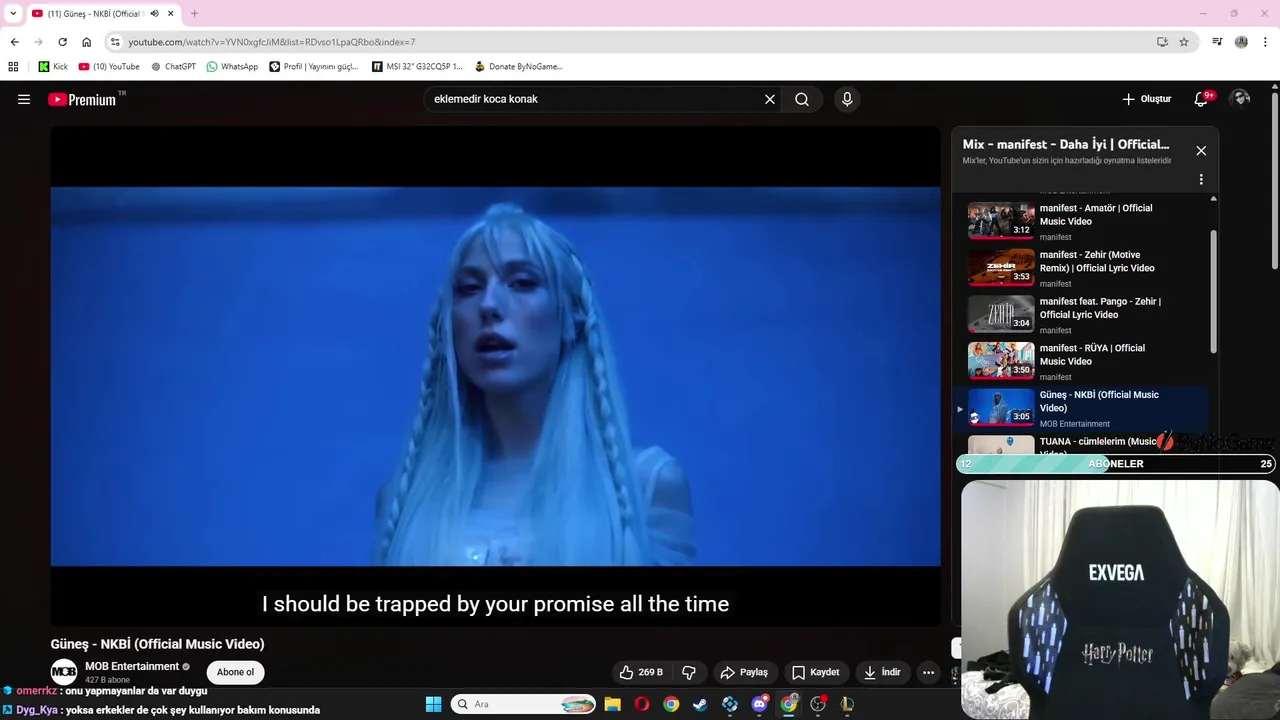
Task: Open the Windows Start menu
Action: (433, 704)
